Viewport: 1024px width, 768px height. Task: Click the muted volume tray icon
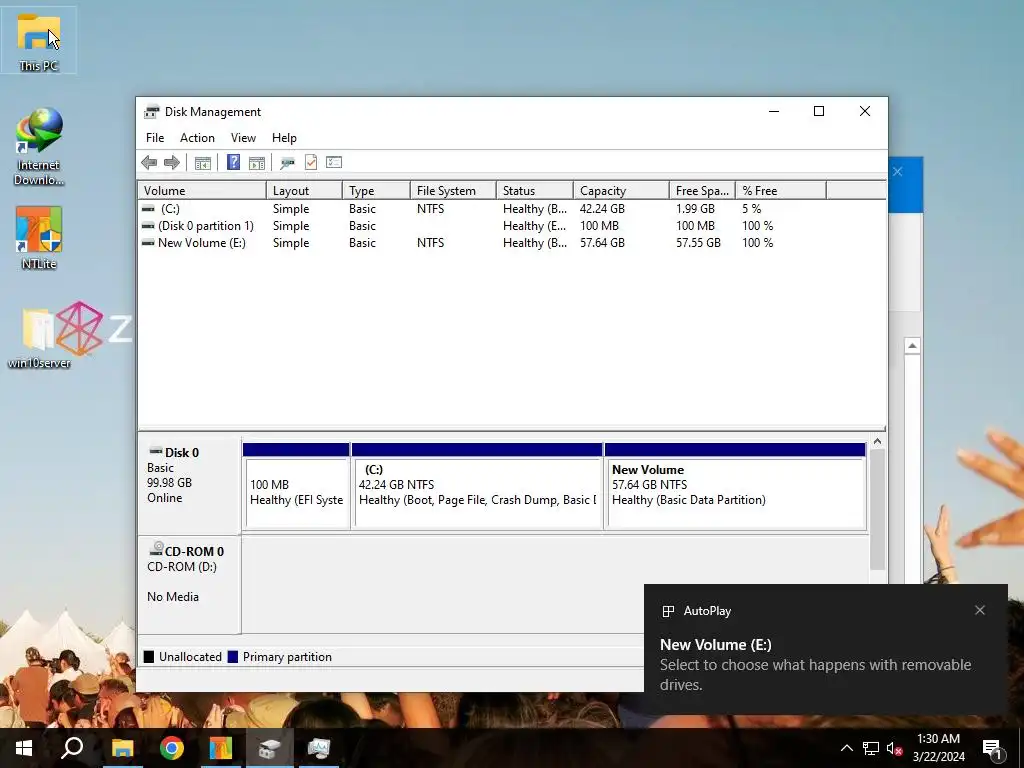(x=895, y=748)
